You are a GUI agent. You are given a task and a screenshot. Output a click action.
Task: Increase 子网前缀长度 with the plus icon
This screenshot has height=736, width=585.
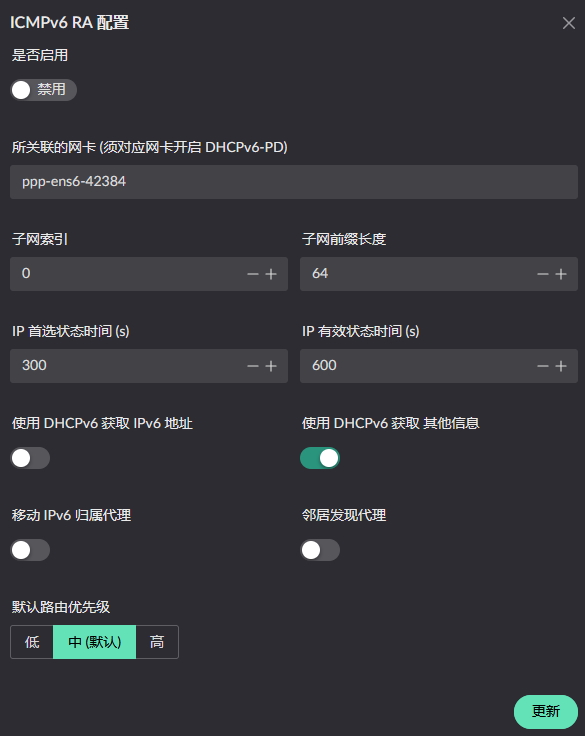561,274
